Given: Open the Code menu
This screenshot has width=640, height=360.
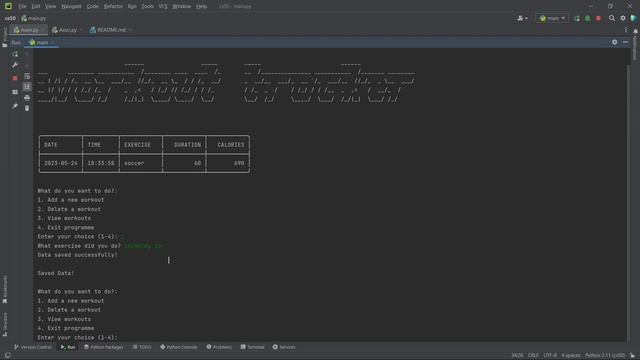Looking at the screenshot, I should (x=93, y=6).
